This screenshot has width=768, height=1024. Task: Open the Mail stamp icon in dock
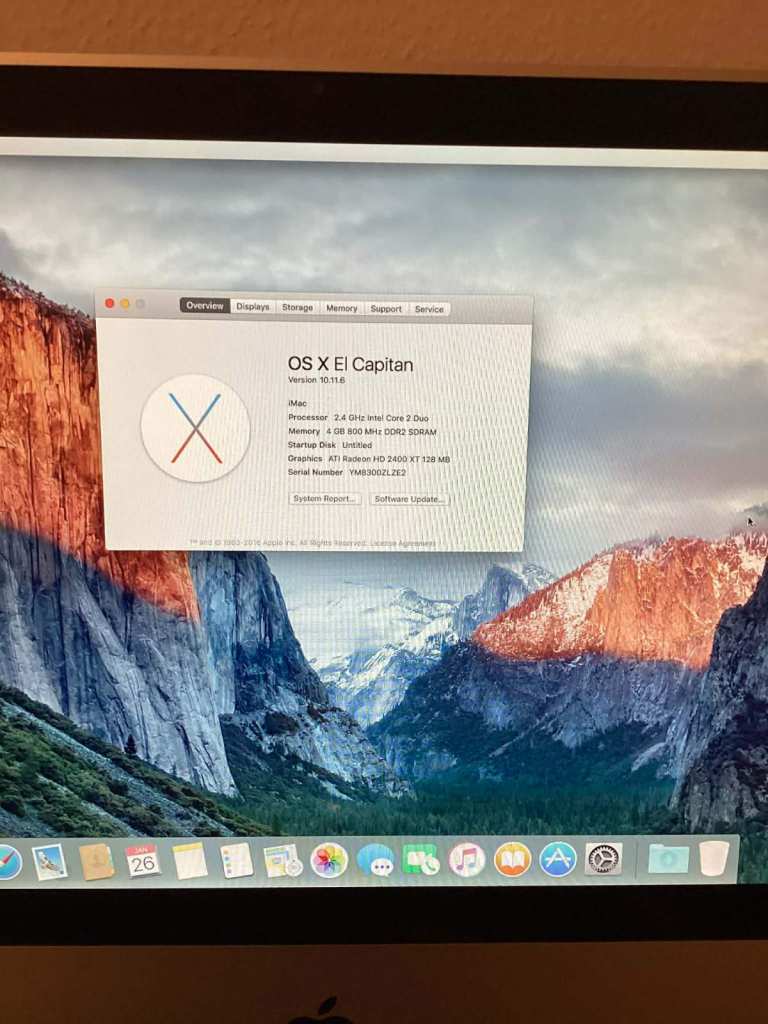pyautogui.click(x=50, y=862)
